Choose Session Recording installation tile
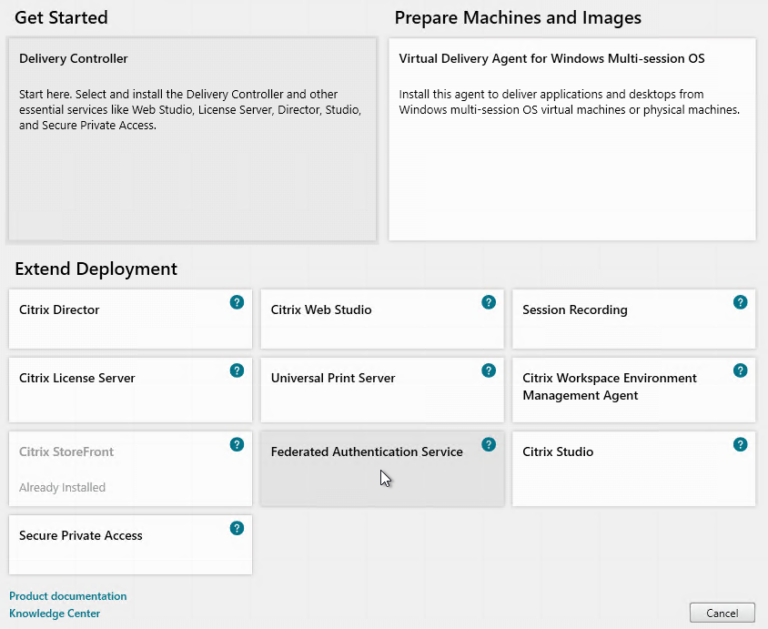 pos(620,320)
